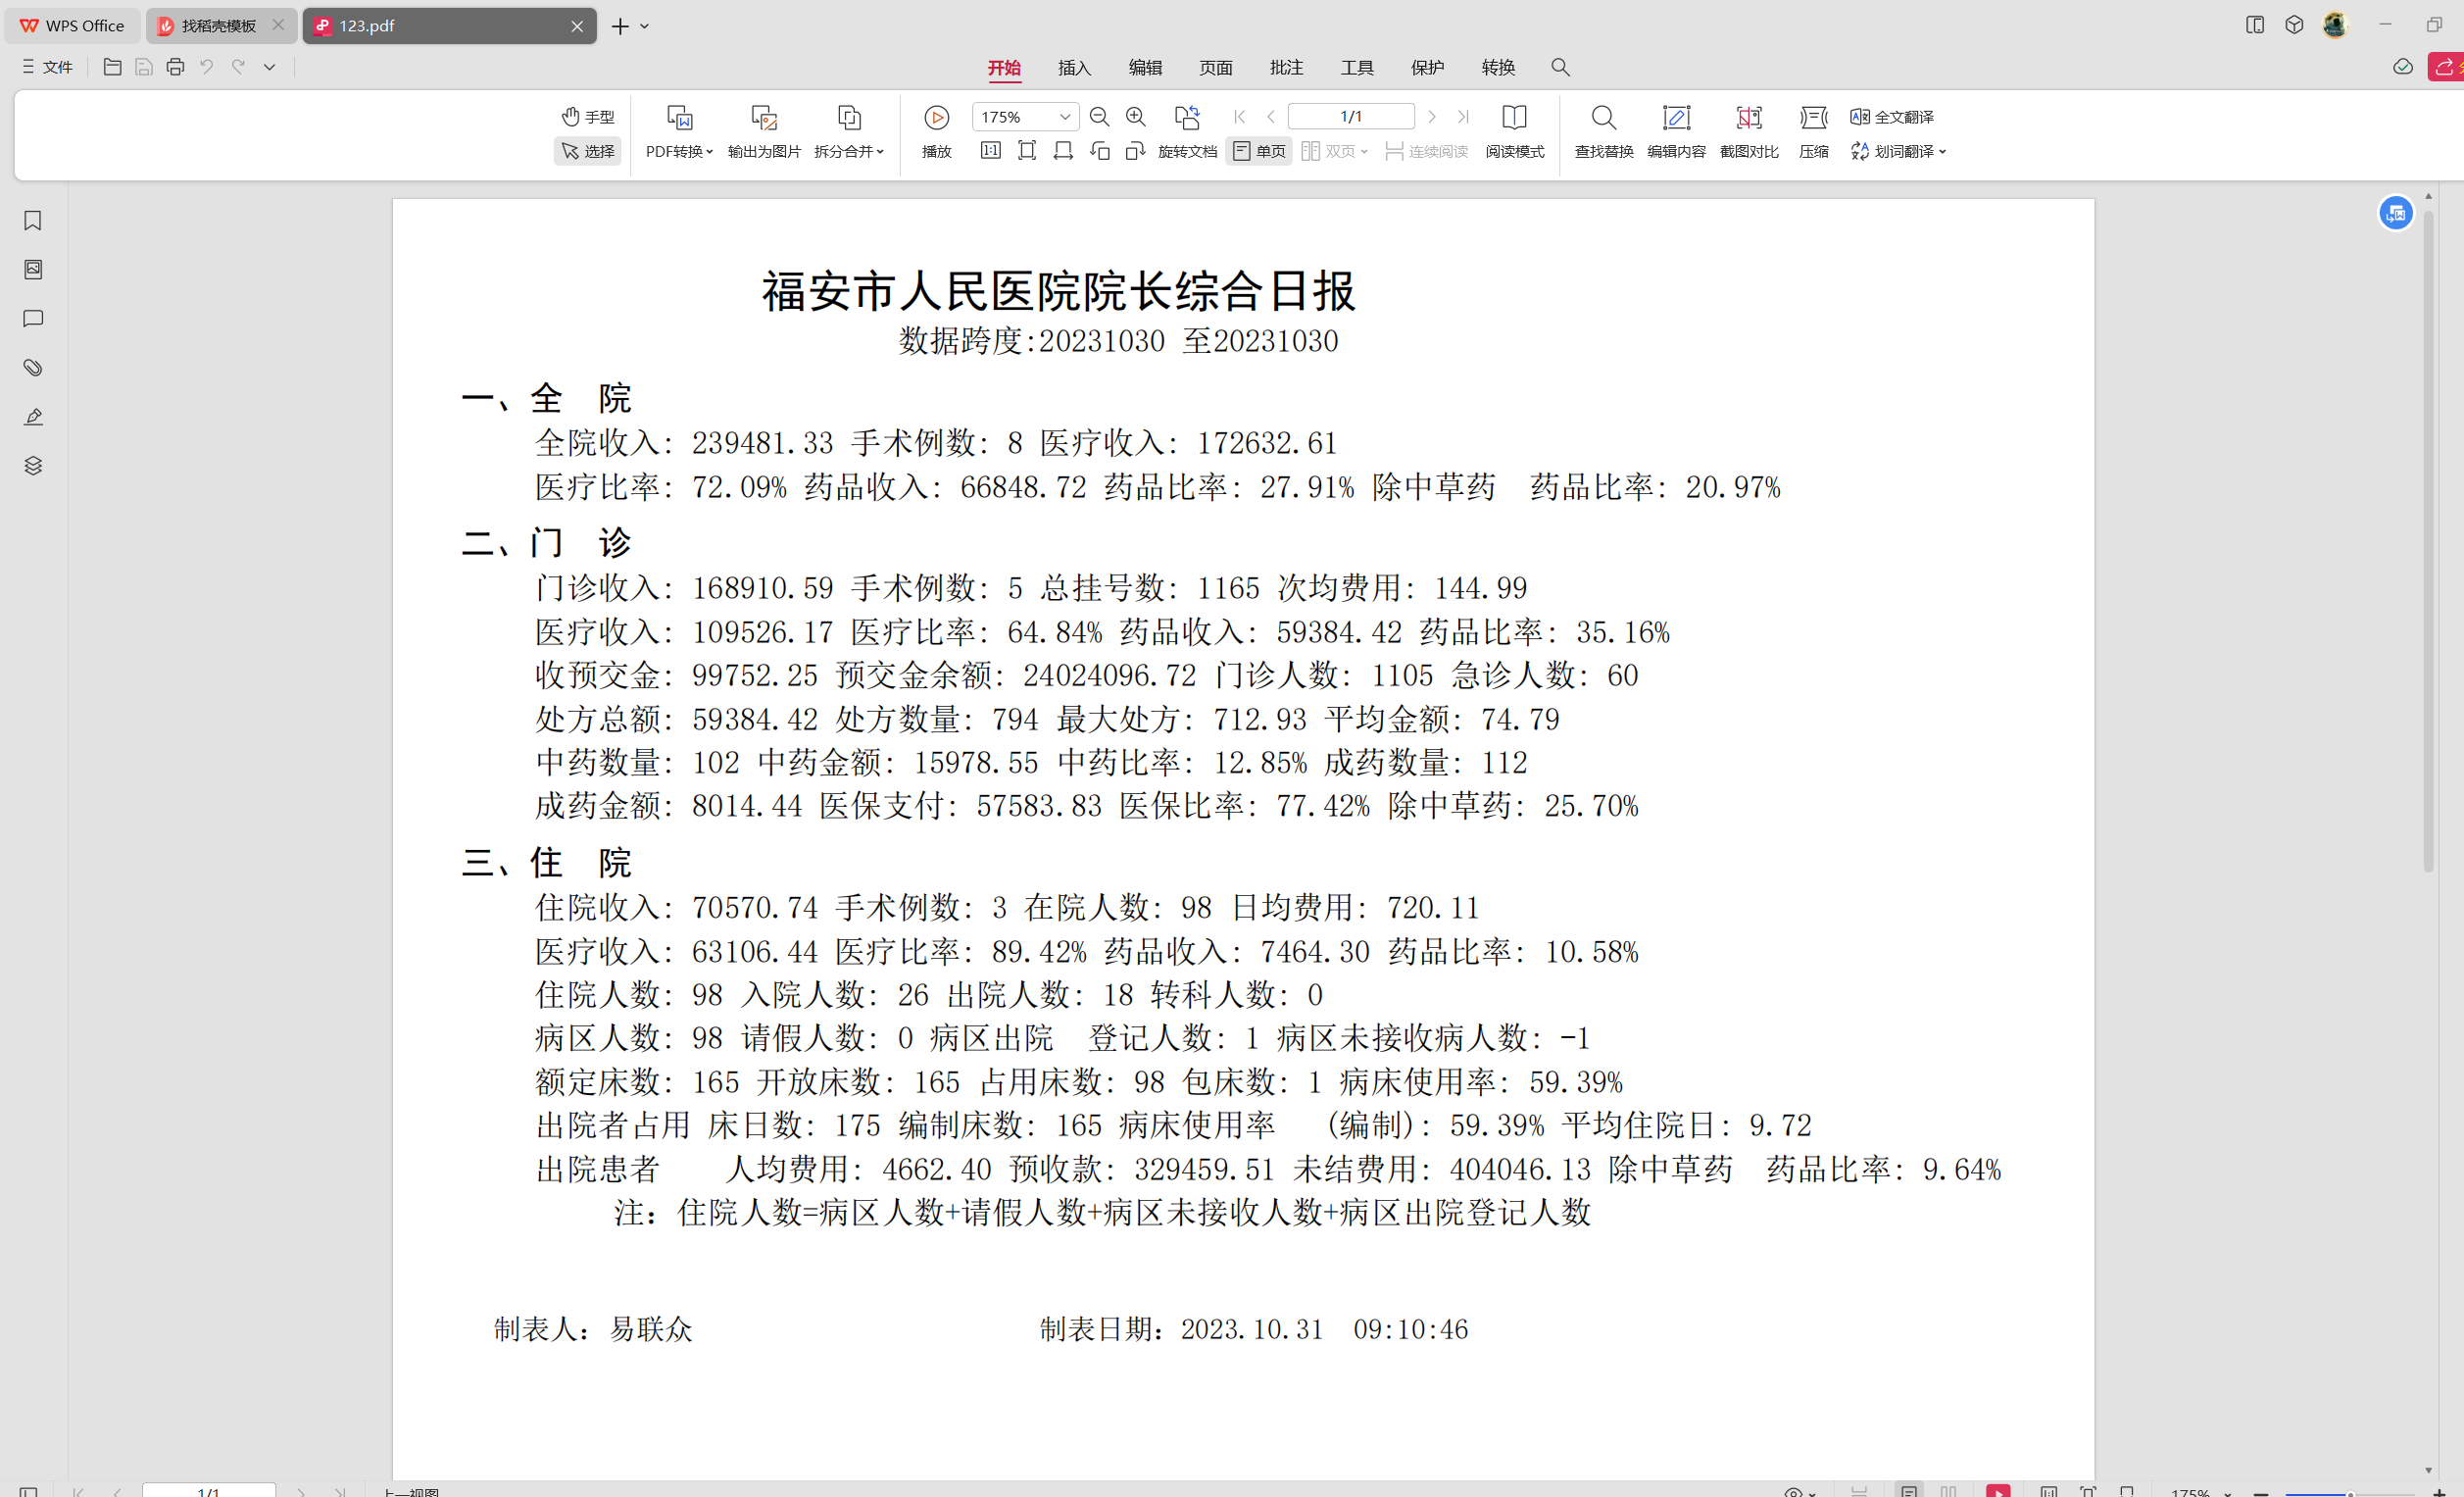Expand the 175% zoom level dropdown
Image resolution: width=2464 pixels, height=1497 pixels.
coord(1065,117)
